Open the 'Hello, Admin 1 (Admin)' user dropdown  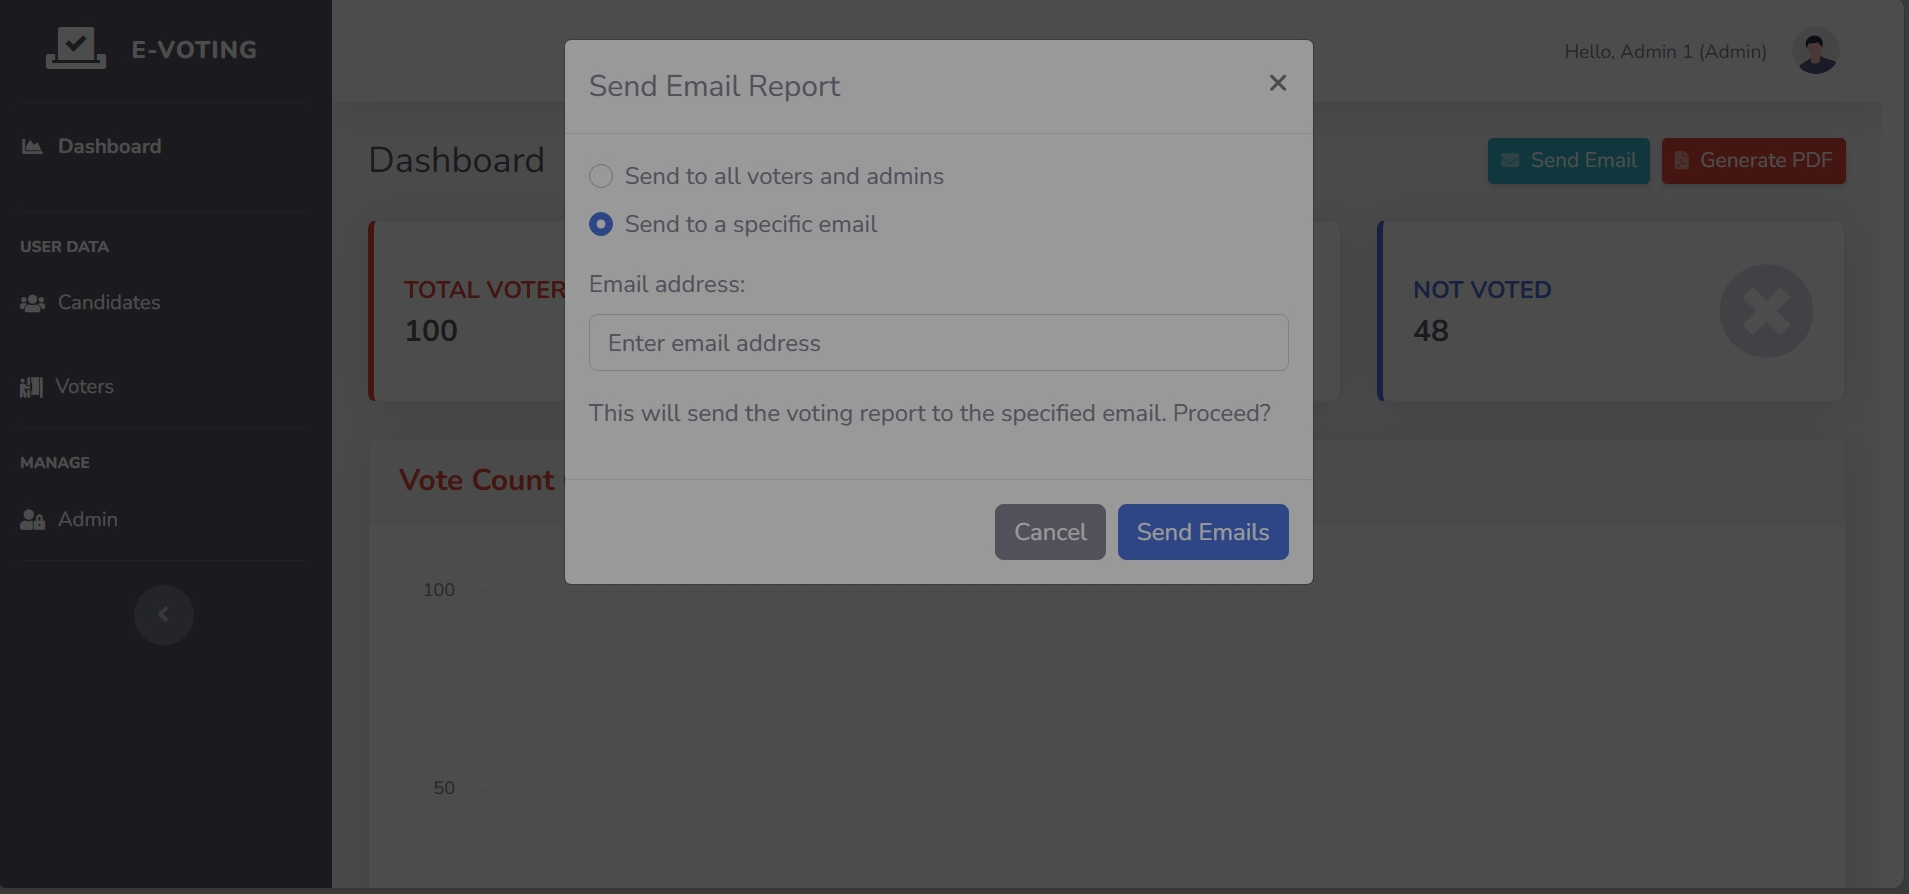(1665, 51)
